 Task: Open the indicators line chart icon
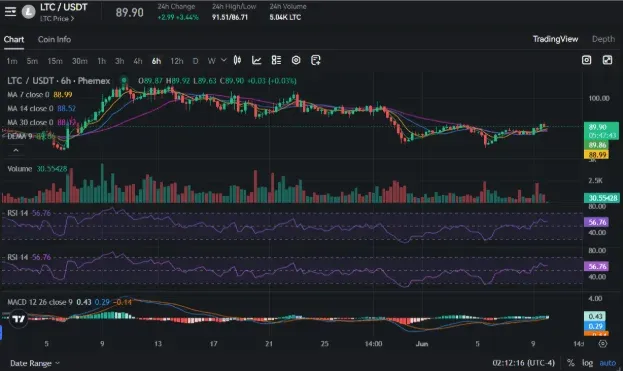pyautogui.click(x=257, y=60)
